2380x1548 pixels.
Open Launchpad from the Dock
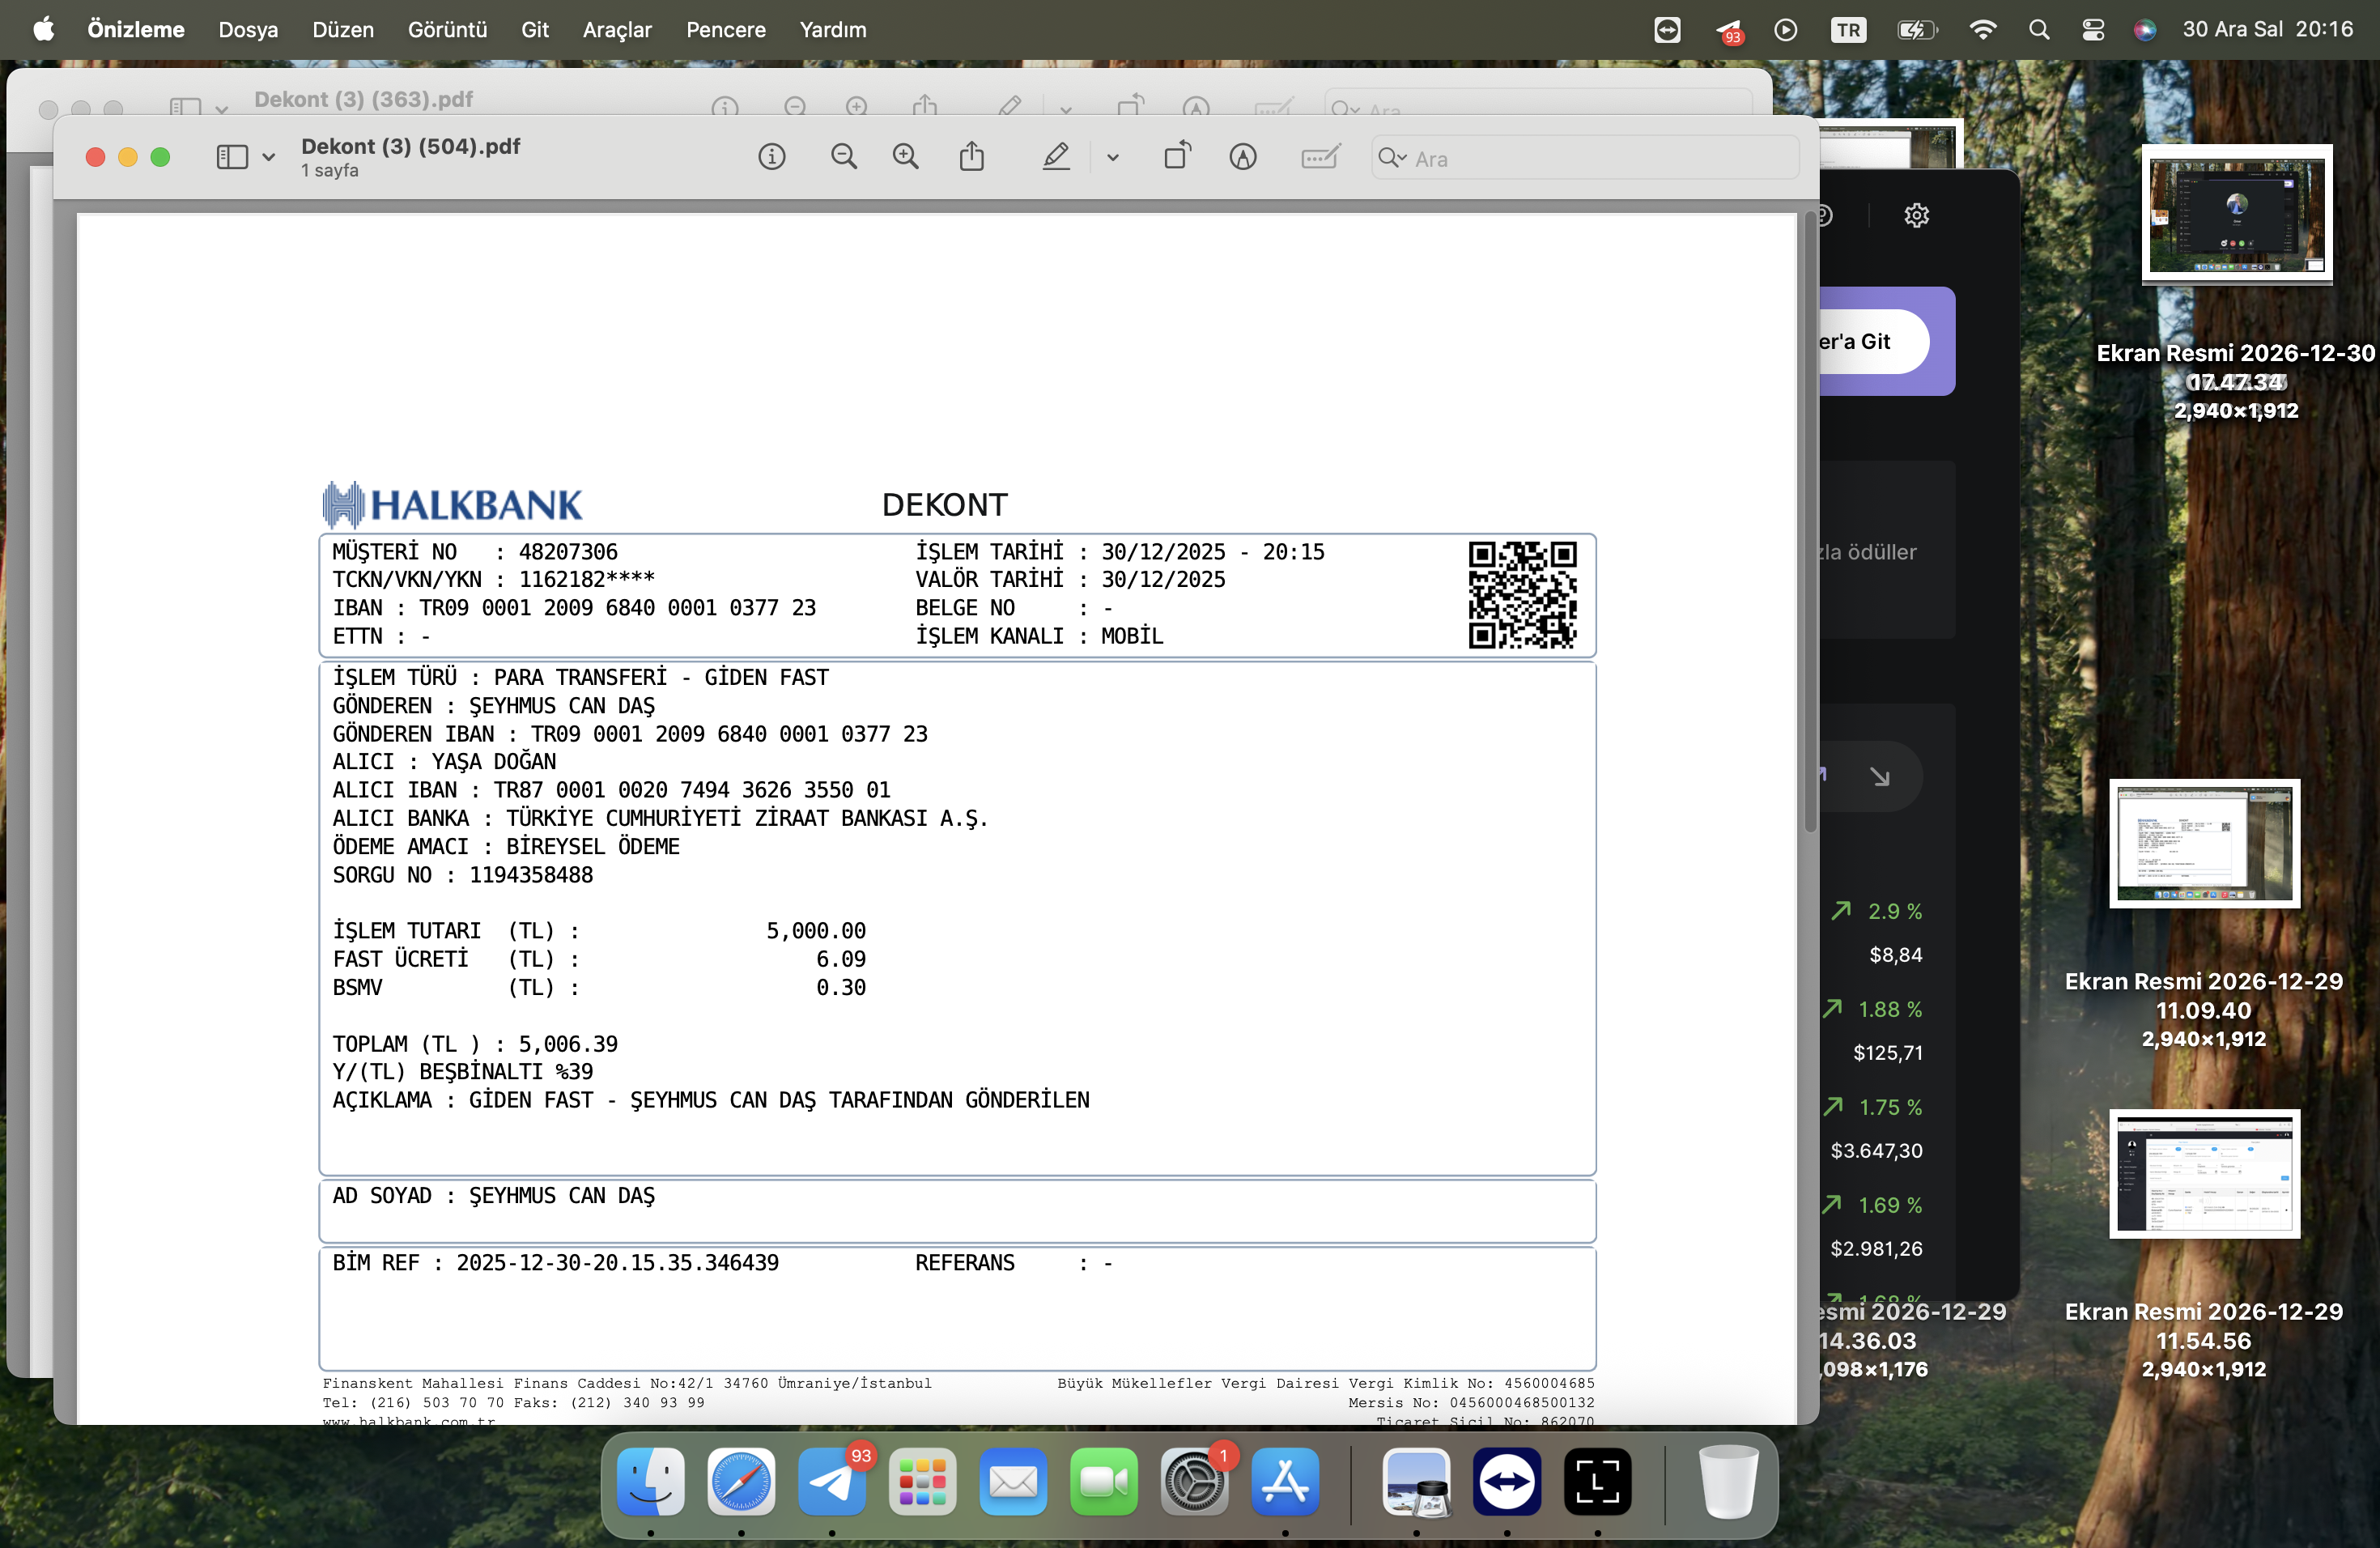tap(922, 1481)
